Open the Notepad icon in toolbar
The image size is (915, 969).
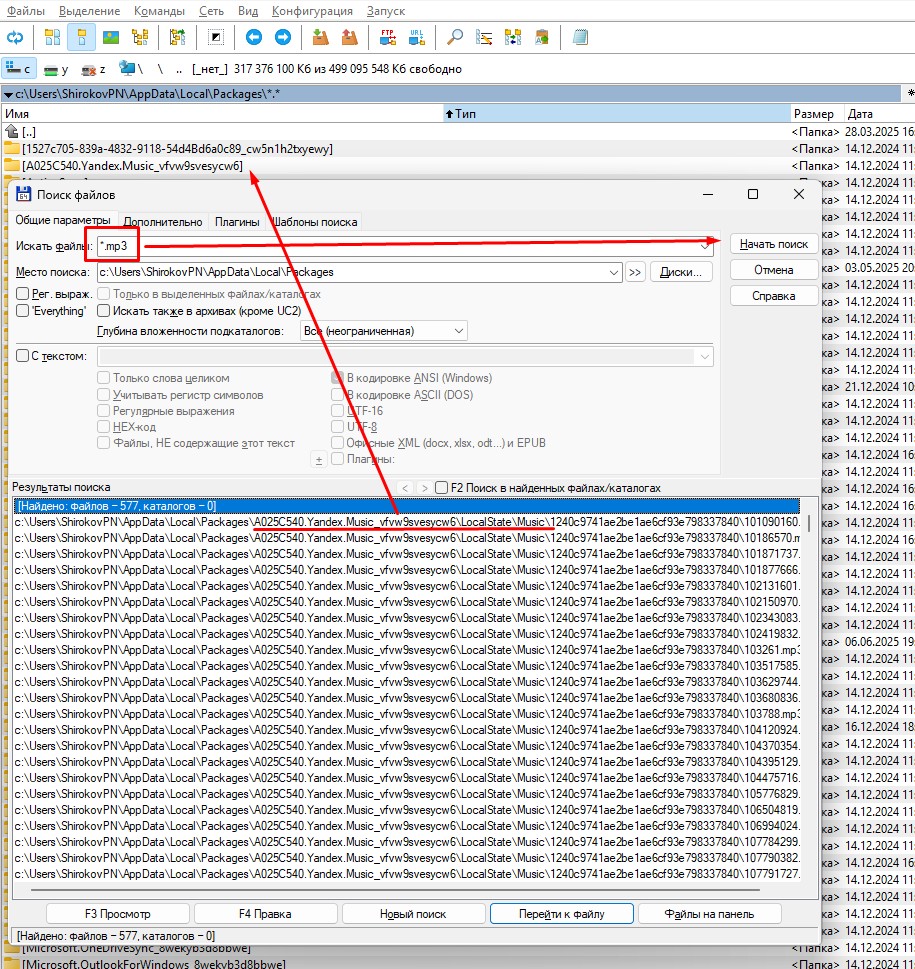pos(581,38)
